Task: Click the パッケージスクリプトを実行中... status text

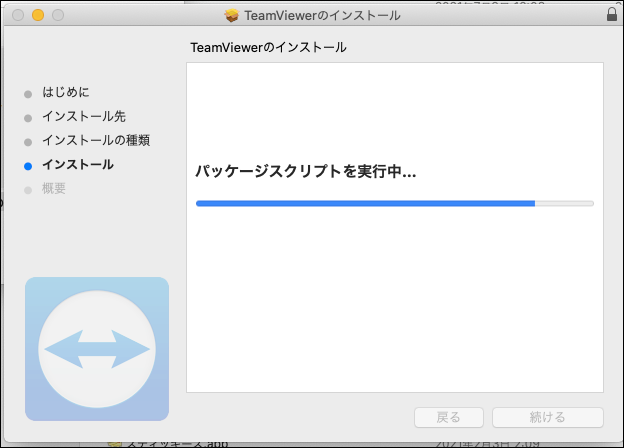Action: [306, 171]
